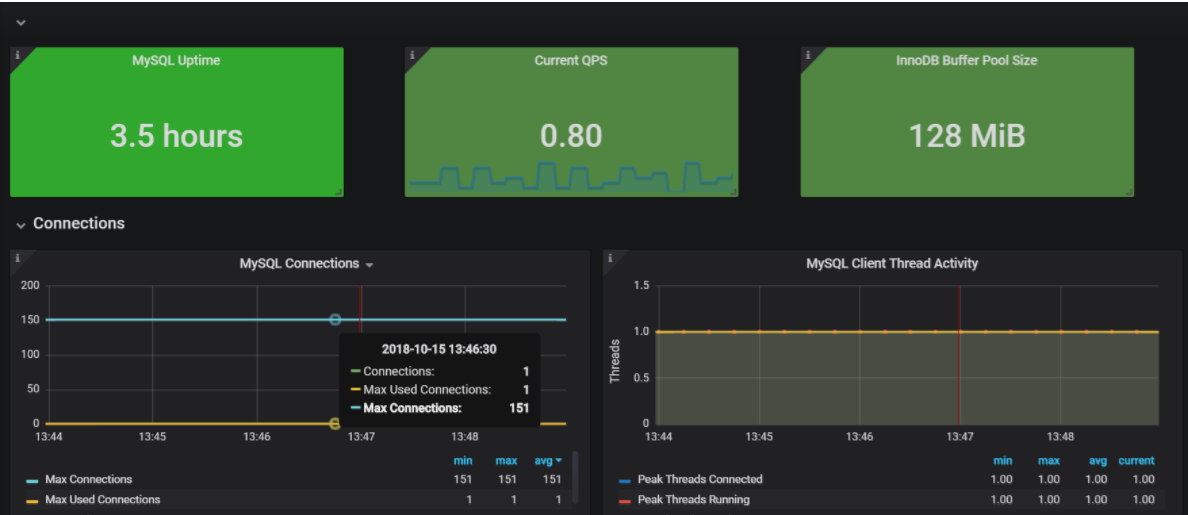
Task: Click the InnoDB Buffer Pool Size info icon
Action: tap(807, 55)
